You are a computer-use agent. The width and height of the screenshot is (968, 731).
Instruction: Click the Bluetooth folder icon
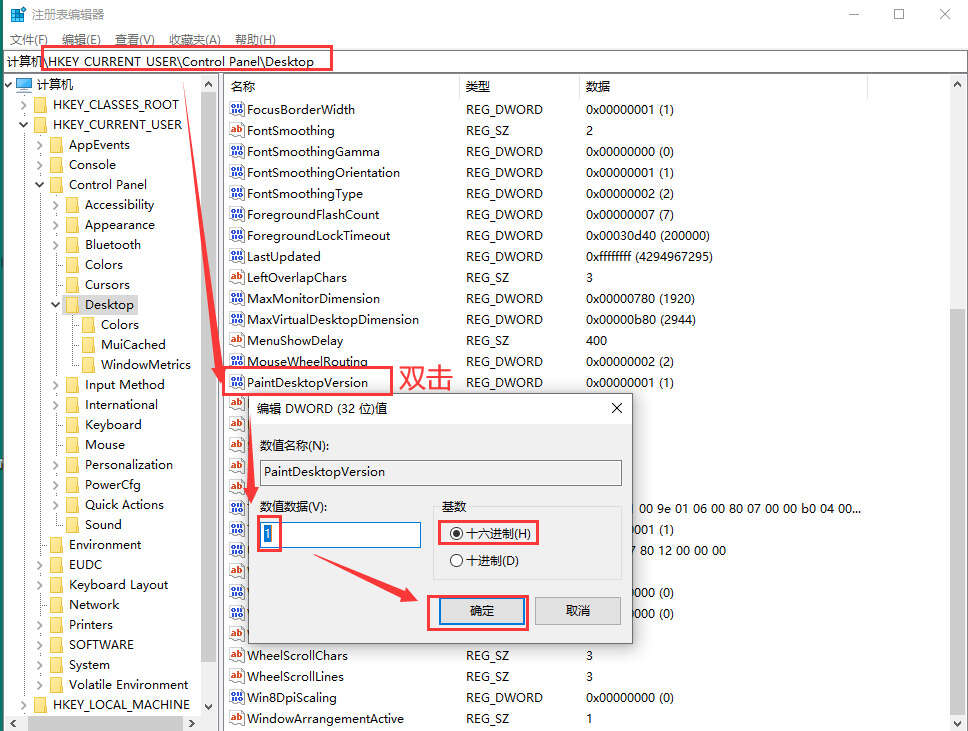[x=73, y=245]
